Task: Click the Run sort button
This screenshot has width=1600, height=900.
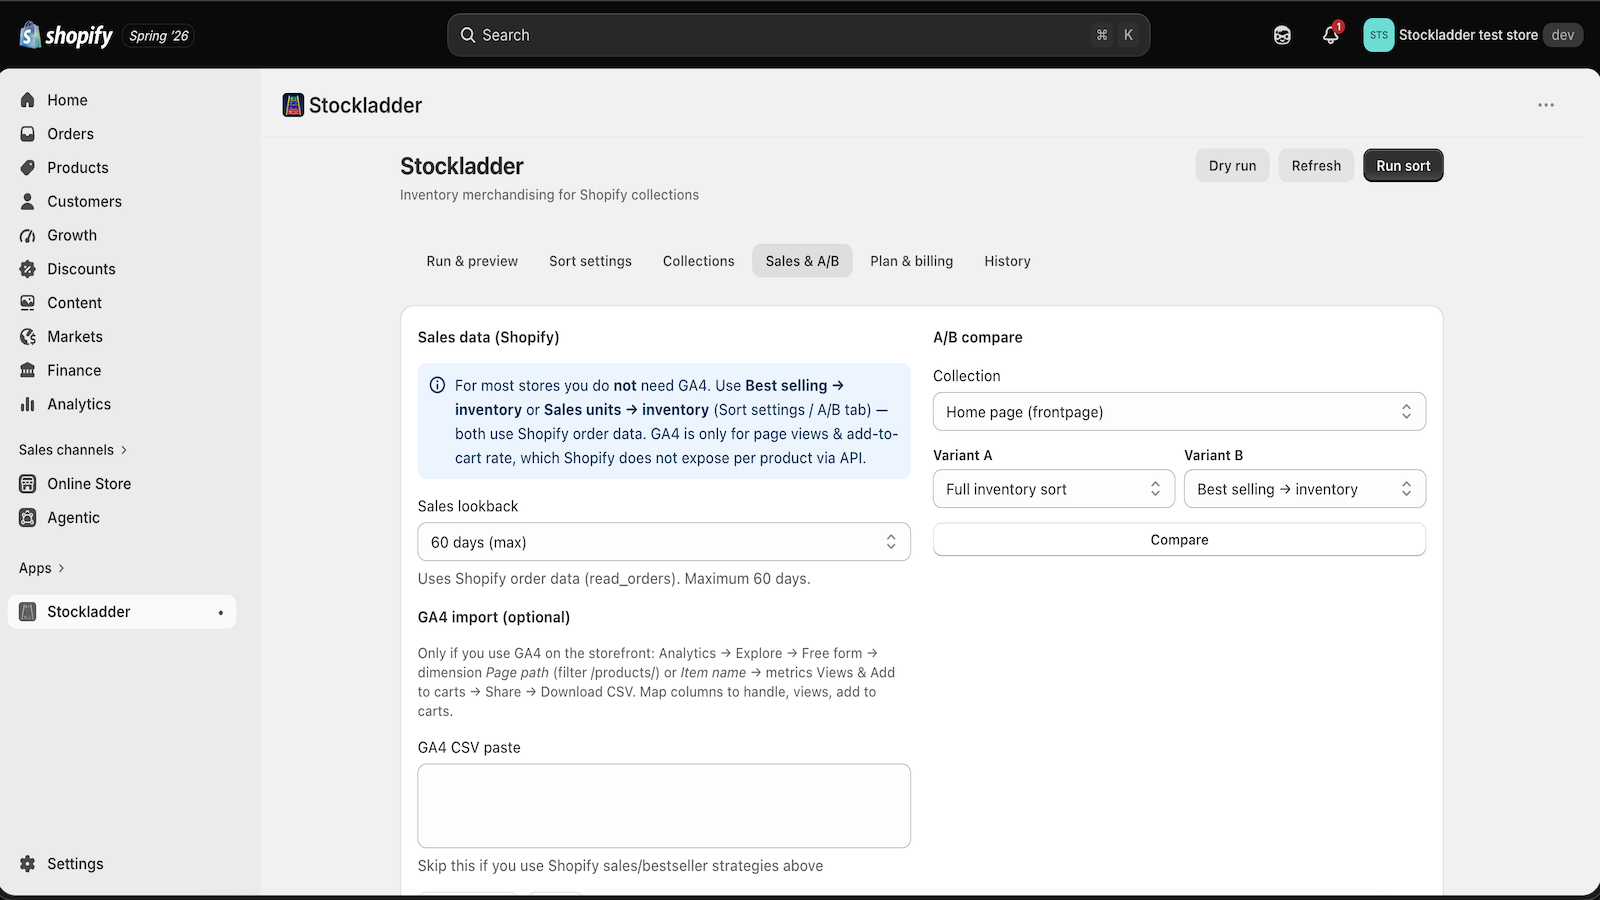Action: tap(1403, 166)
